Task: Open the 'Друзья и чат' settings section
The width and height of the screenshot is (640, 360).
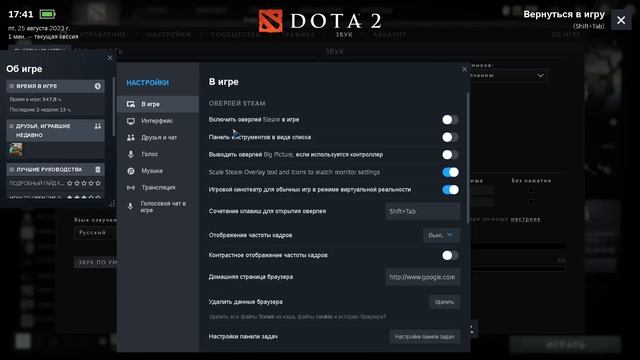Action: (x=158, y=138)
